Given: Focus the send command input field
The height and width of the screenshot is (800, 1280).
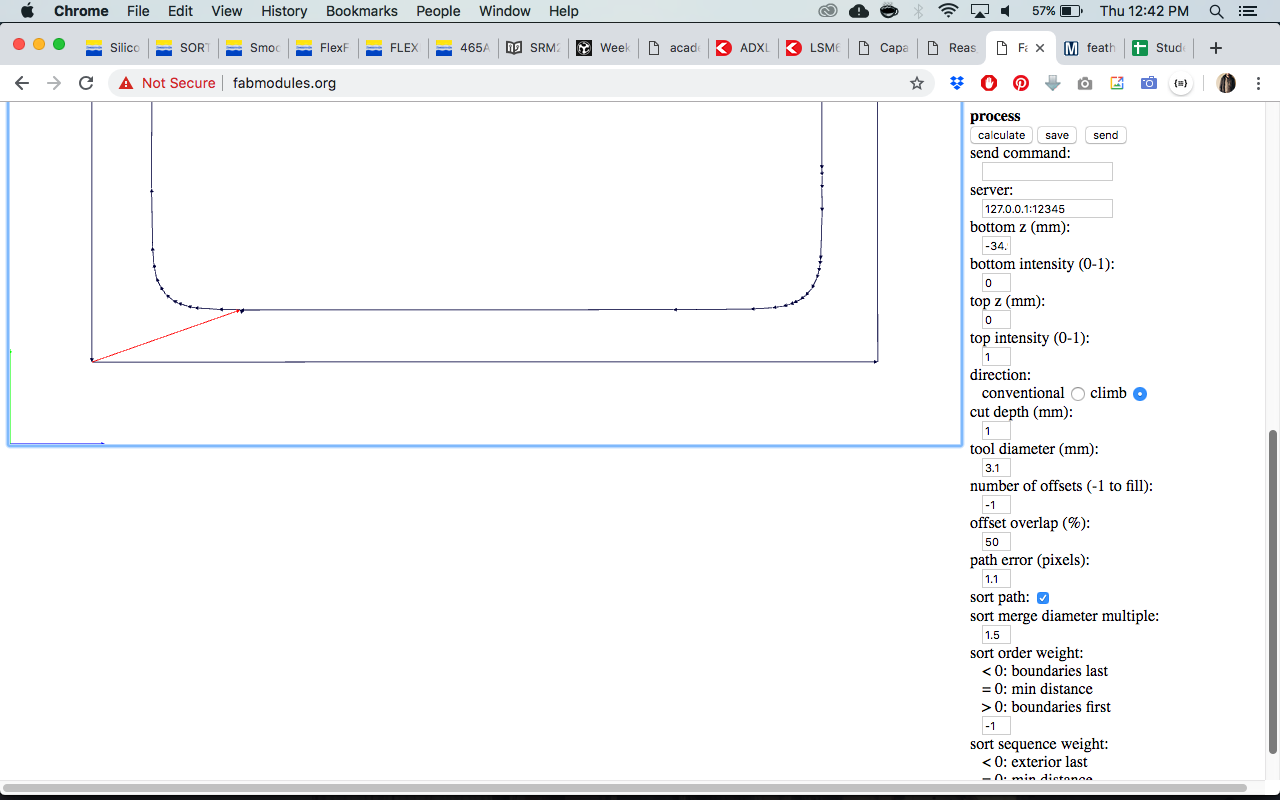Looking at the screenshot, I should click(1047, 172).
